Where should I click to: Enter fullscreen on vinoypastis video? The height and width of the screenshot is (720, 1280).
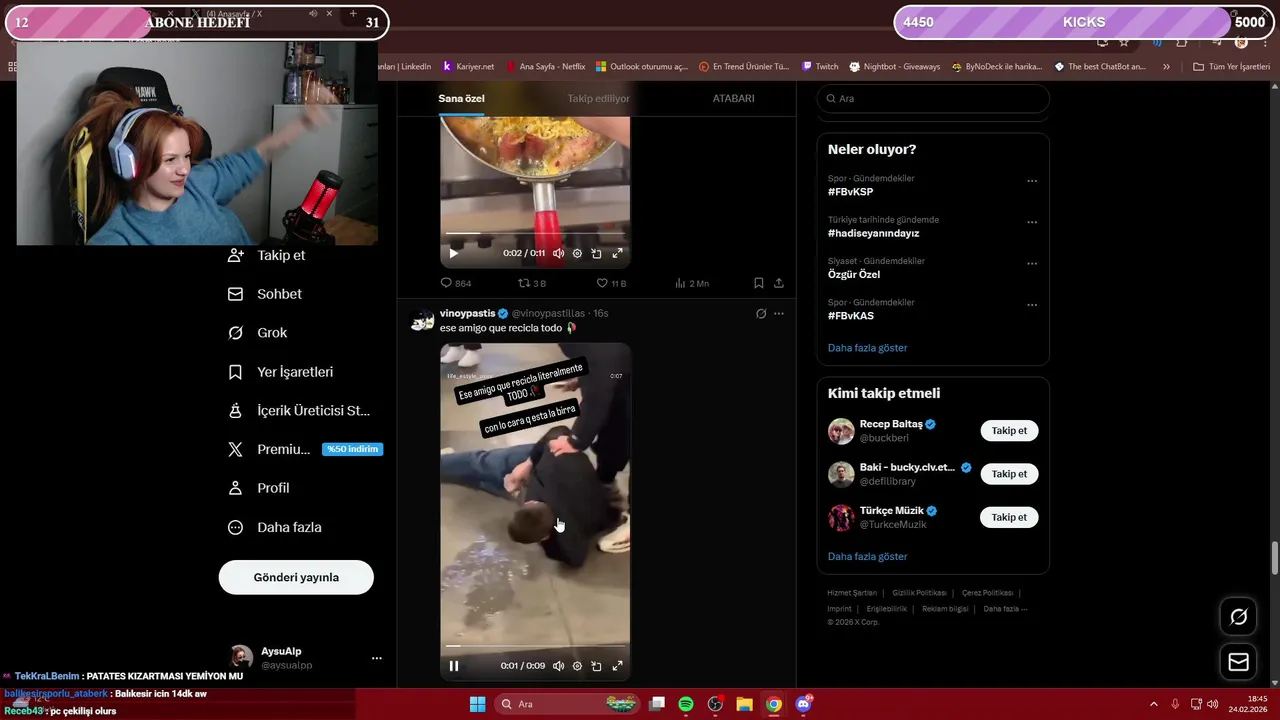tap(617, 666)
